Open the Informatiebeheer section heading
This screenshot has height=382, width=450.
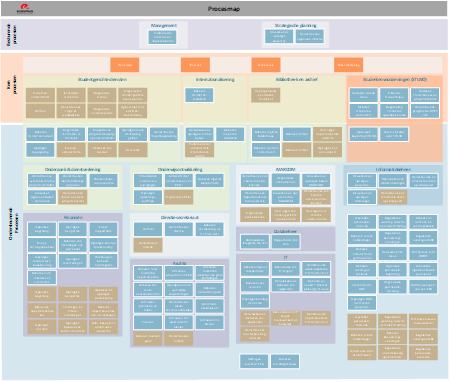pos(393,169)
